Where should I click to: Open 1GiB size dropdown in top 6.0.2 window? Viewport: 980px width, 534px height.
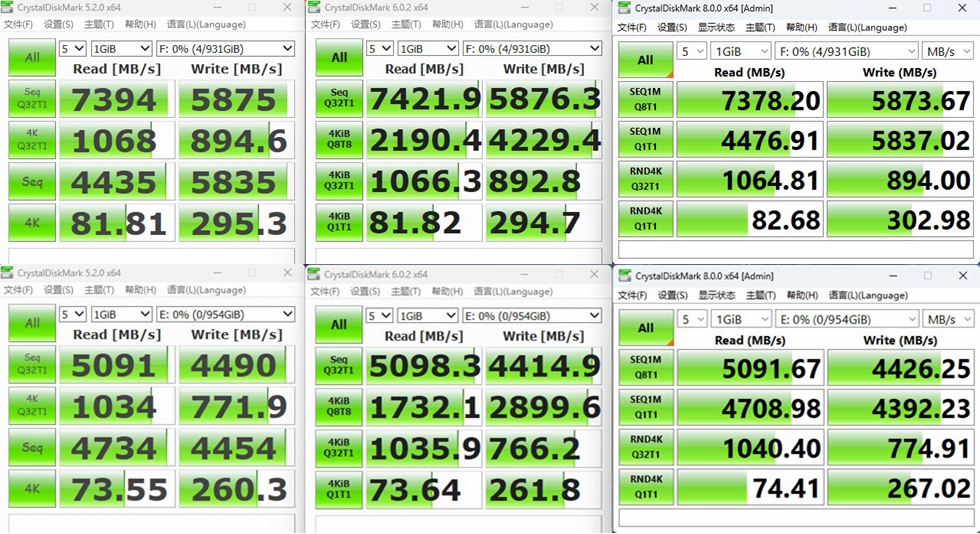[428, 49]
